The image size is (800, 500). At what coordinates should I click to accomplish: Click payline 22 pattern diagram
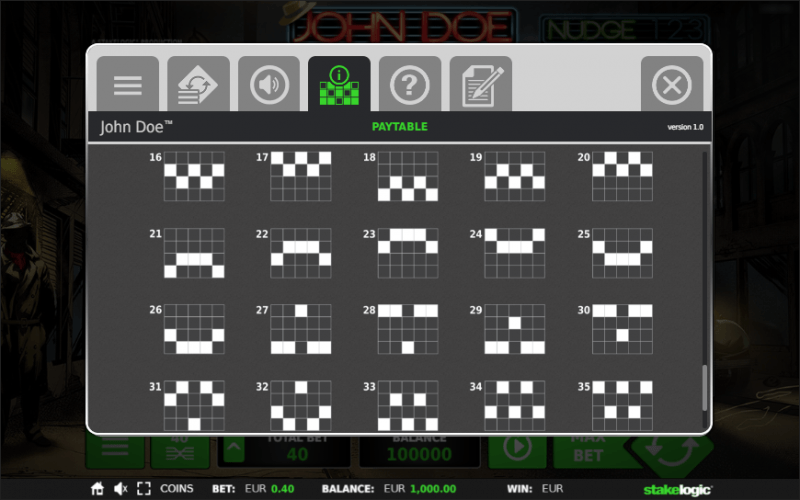[x=301, y=253]
